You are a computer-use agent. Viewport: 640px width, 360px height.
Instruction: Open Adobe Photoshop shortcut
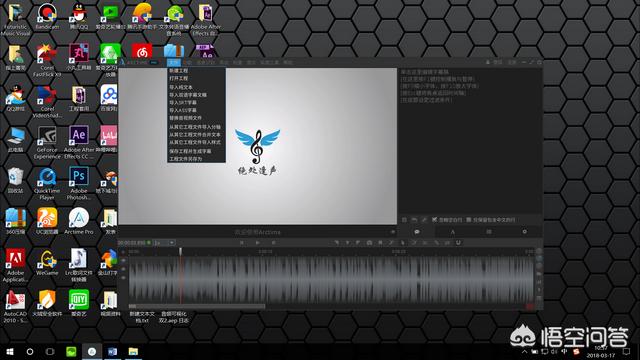79,184
